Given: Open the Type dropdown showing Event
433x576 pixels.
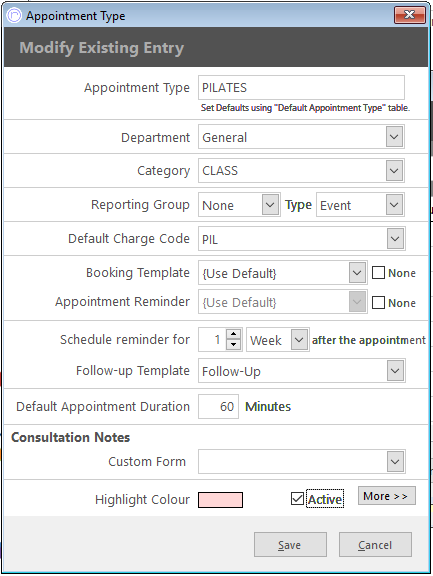Looking at the screenshot, I should (394, 205).
